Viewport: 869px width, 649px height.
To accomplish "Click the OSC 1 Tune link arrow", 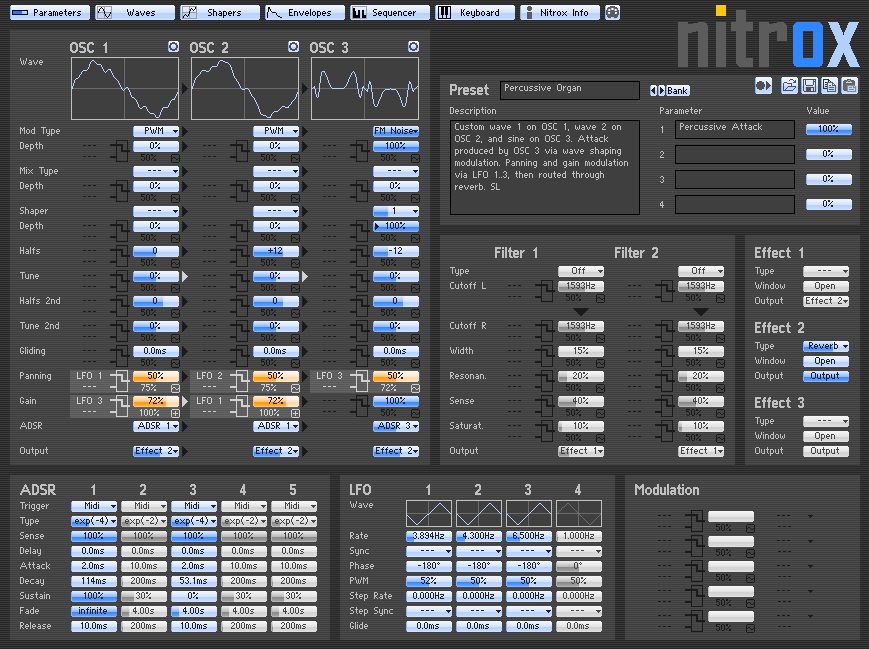I will pos(185,276).
